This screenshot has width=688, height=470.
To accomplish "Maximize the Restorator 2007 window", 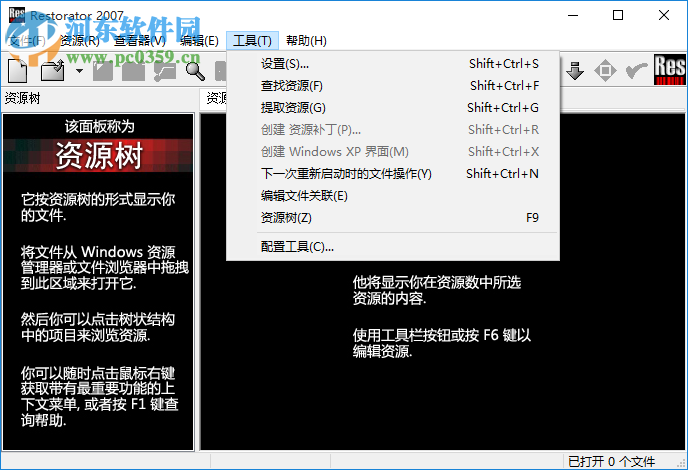I will coord(618,15).
